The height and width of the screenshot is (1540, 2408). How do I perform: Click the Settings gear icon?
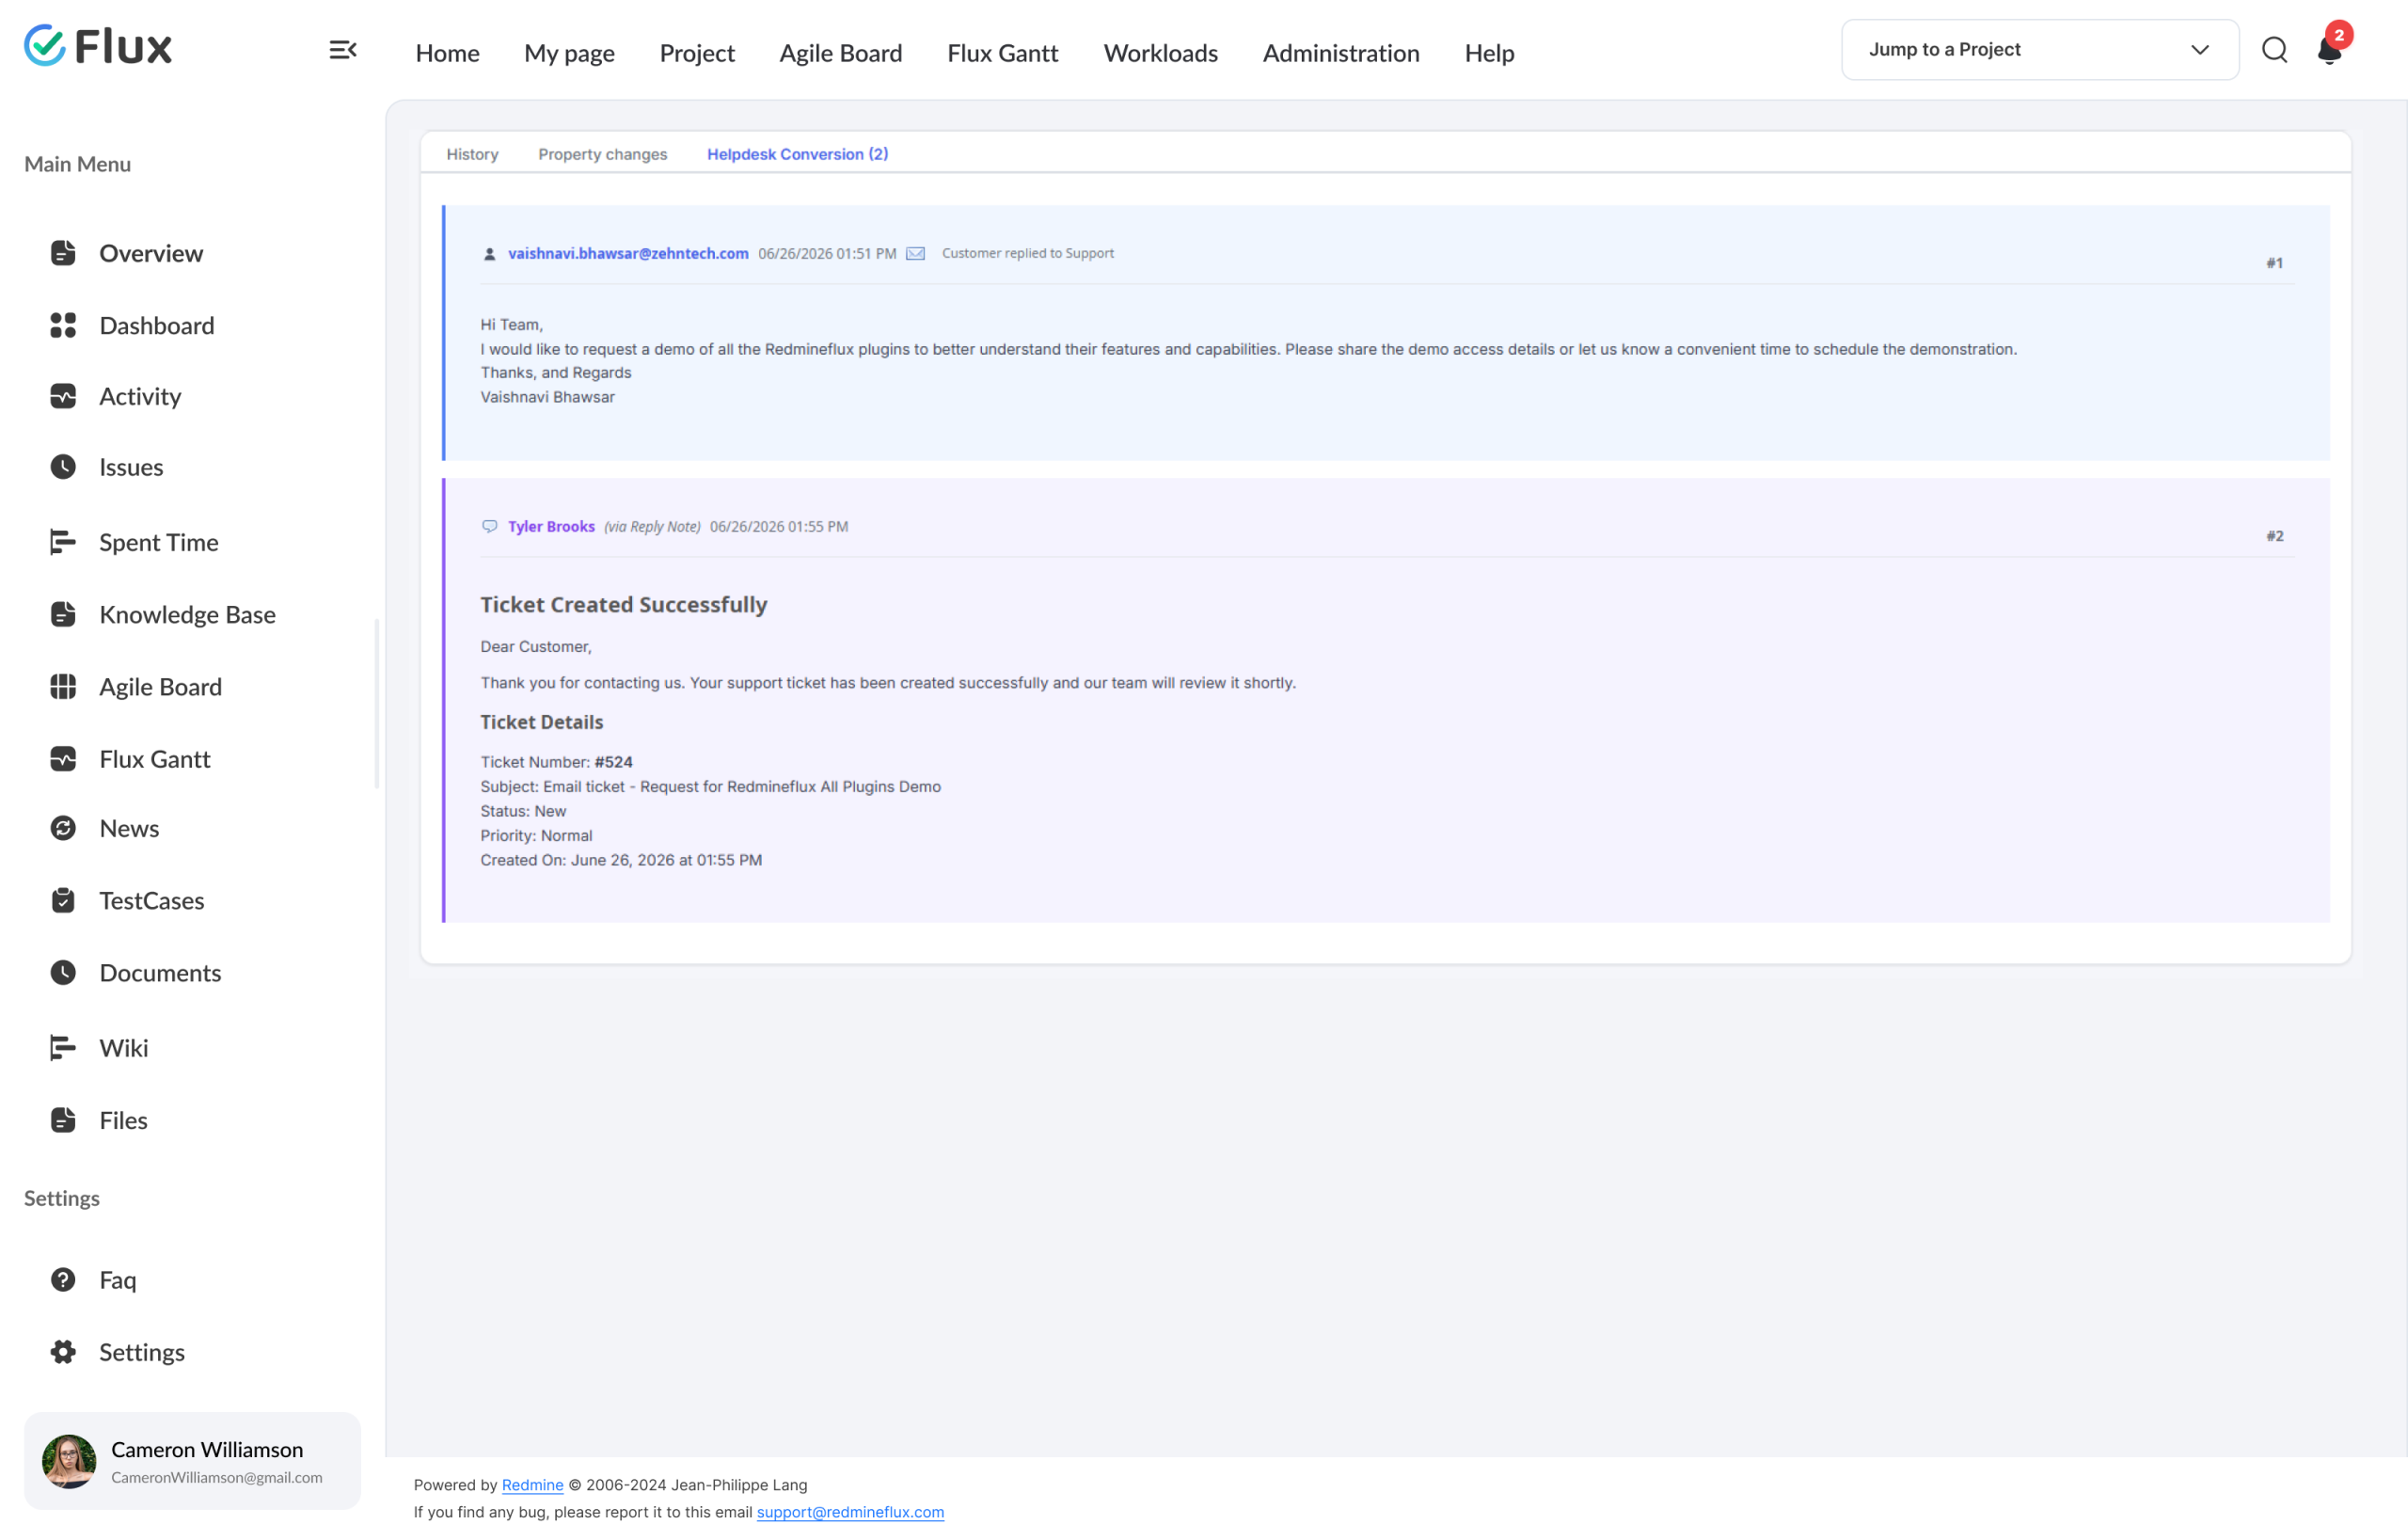pos(63,1351)
